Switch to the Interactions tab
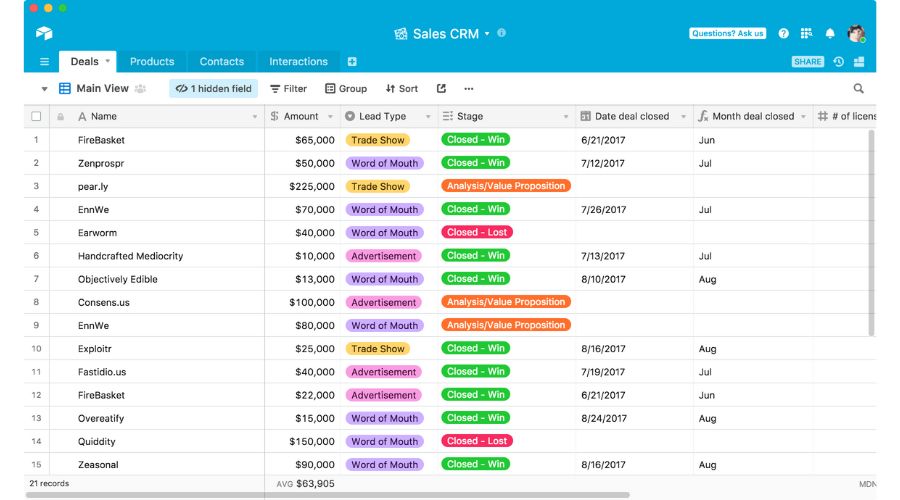Viewport: 900px width, 500px height. coord(298,61)
